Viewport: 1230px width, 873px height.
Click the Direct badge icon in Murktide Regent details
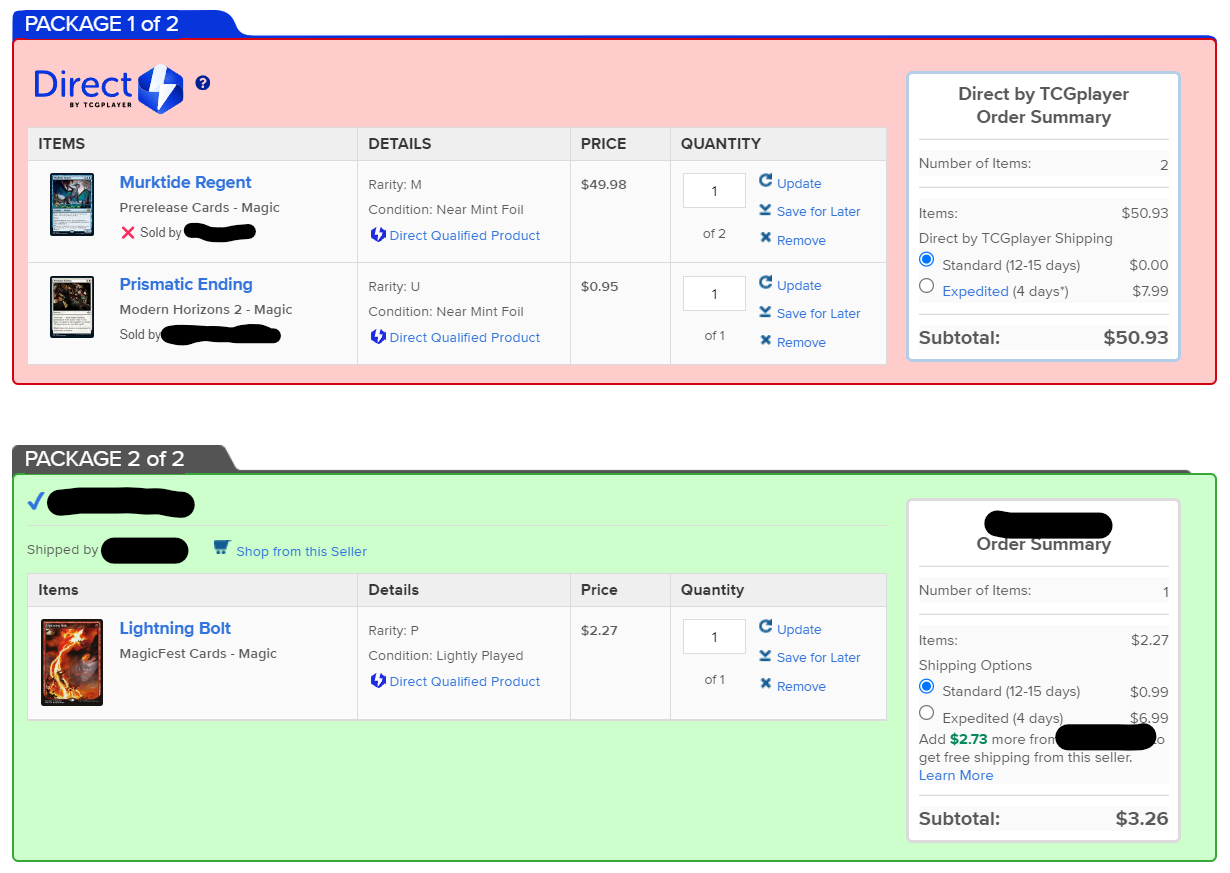(x=378, y=235)
